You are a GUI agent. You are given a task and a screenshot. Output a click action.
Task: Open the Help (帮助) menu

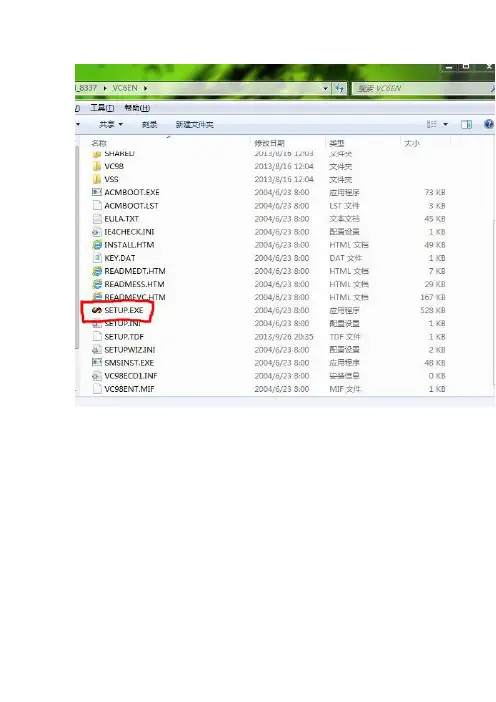pos(137,108)
